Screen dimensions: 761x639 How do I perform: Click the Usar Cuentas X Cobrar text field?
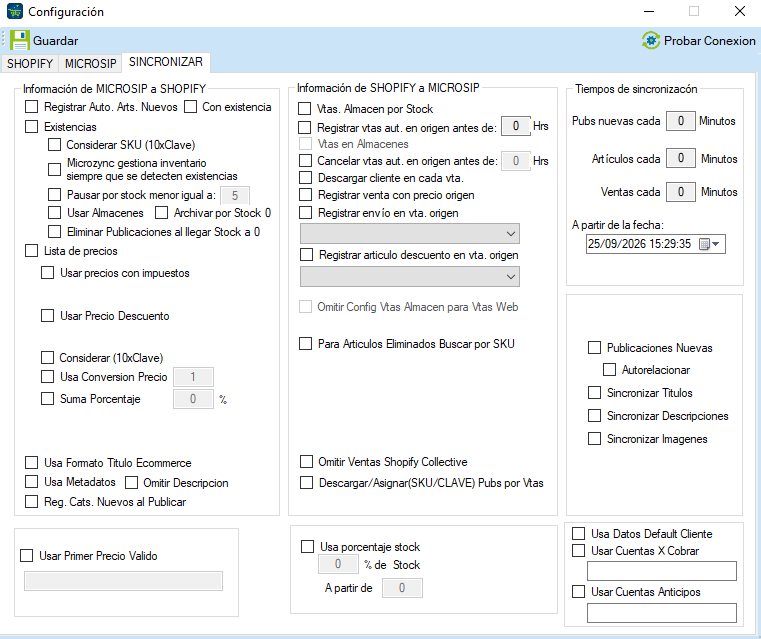click(x=662, y=571)
